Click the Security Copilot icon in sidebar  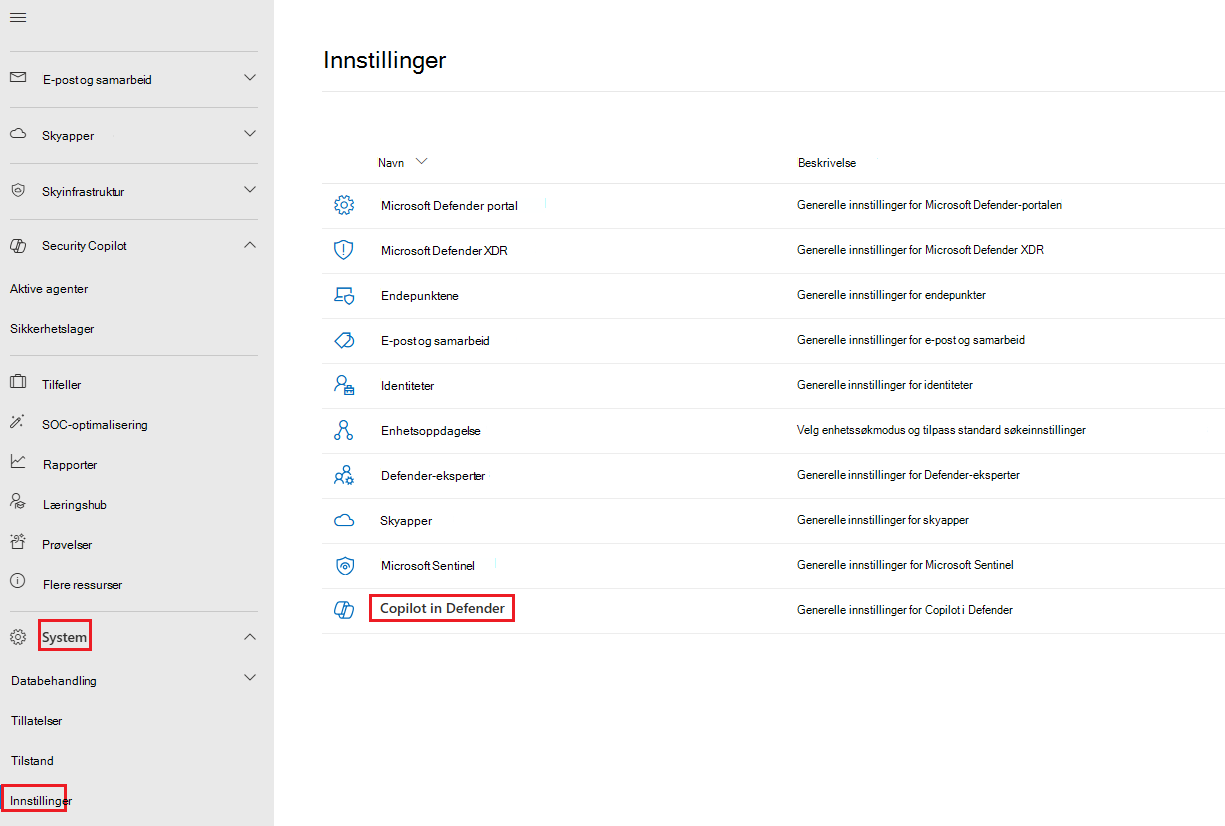[x=18, y=245]
